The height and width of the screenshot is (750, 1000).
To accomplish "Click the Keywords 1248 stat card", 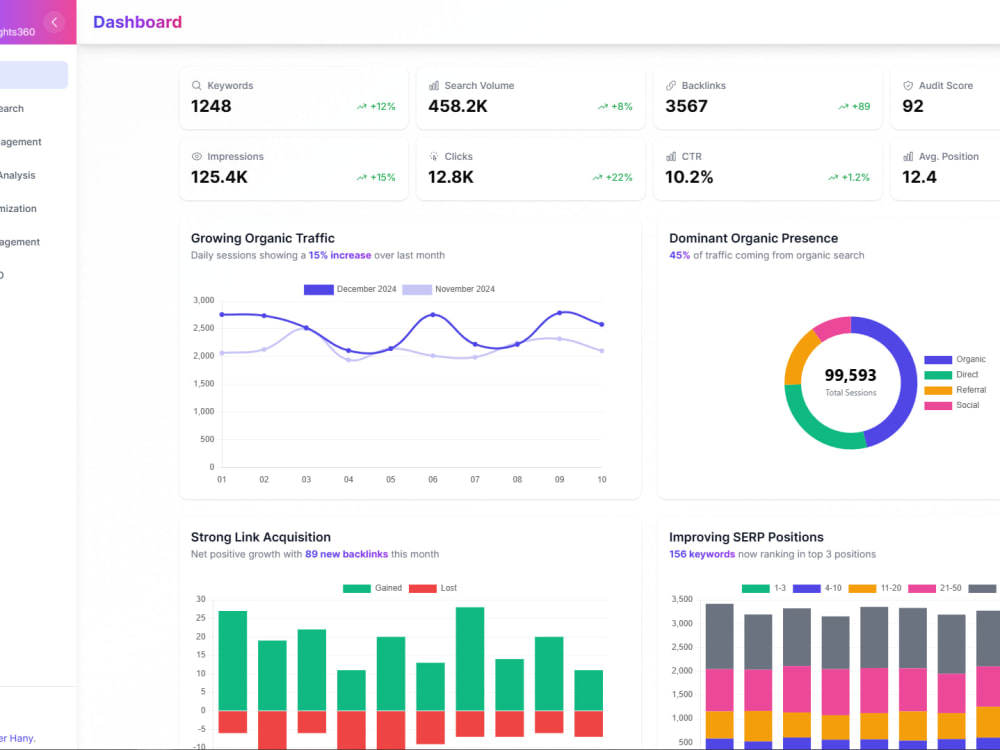I will [x=293, y=98].
